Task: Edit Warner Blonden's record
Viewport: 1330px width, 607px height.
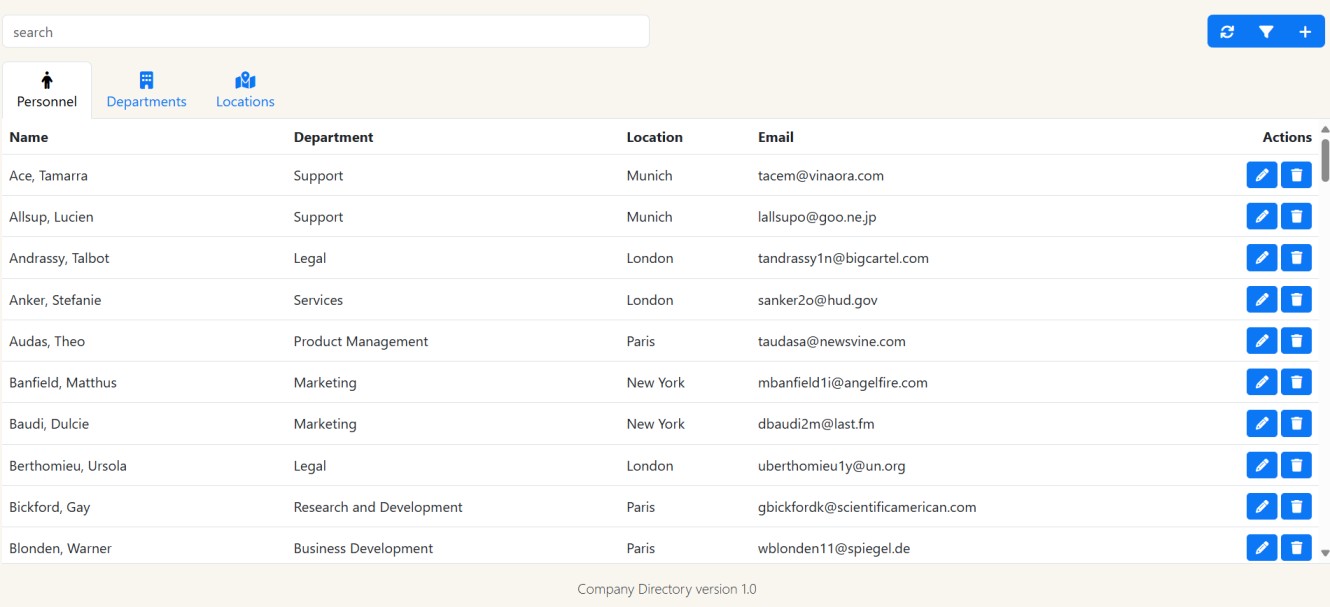Action: [x=1262, y=547]
